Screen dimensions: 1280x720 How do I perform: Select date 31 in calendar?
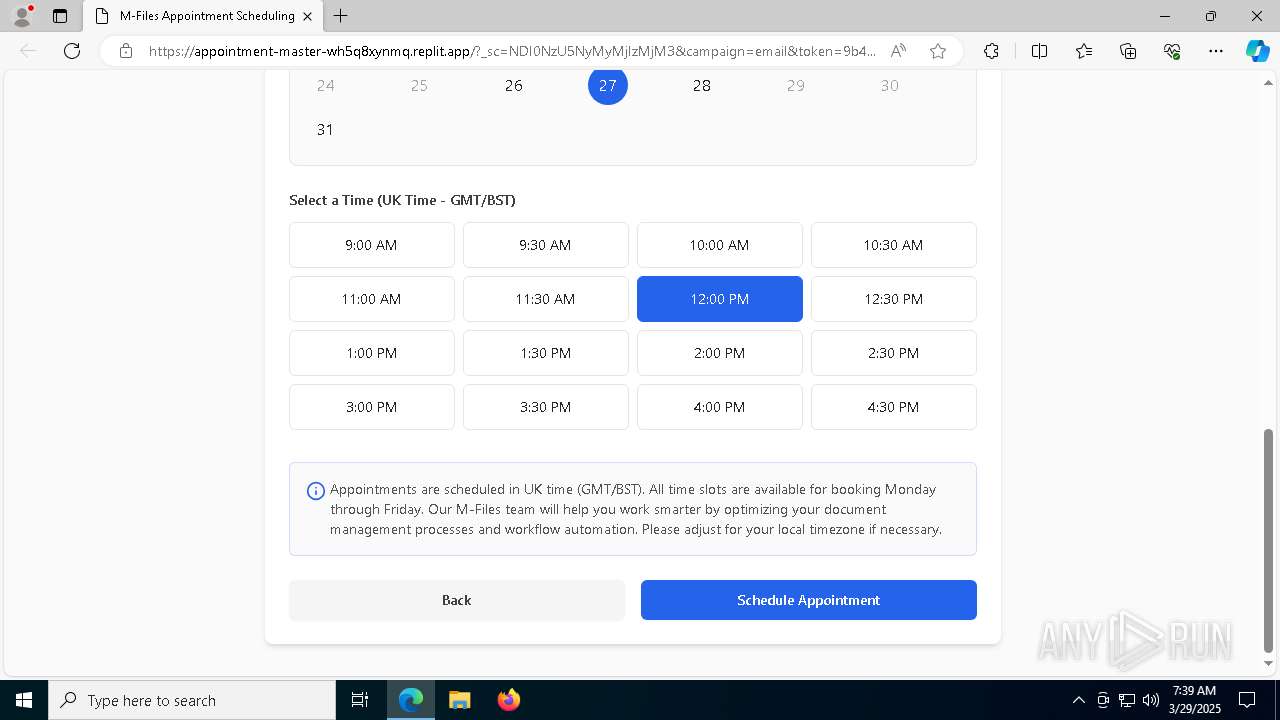[325, 129]
